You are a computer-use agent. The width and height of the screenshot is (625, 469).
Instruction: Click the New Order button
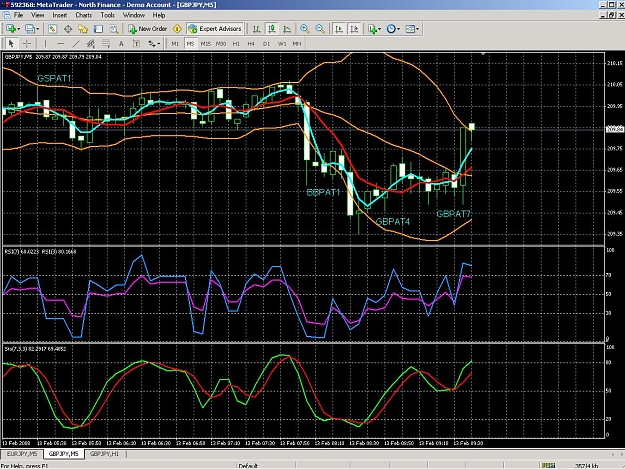point(147,29)
